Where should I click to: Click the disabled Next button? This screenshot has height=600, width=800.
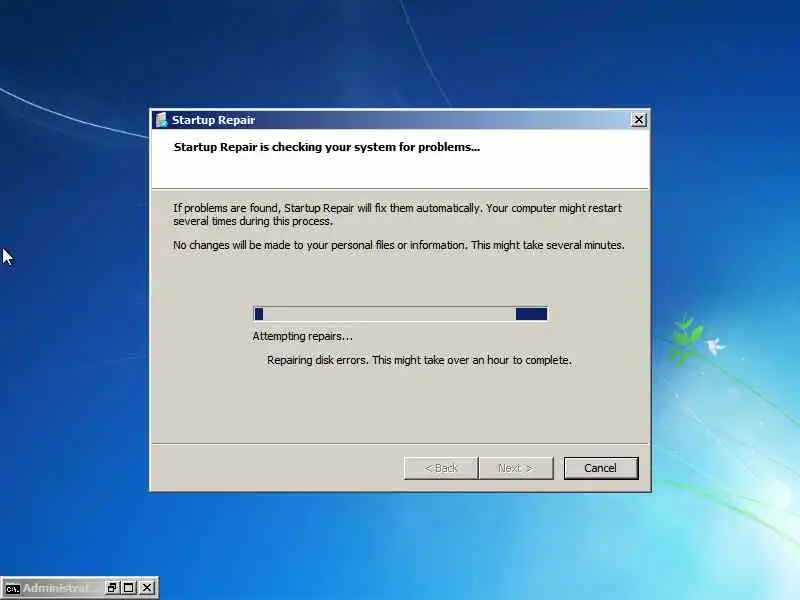(x=516, y=468)
